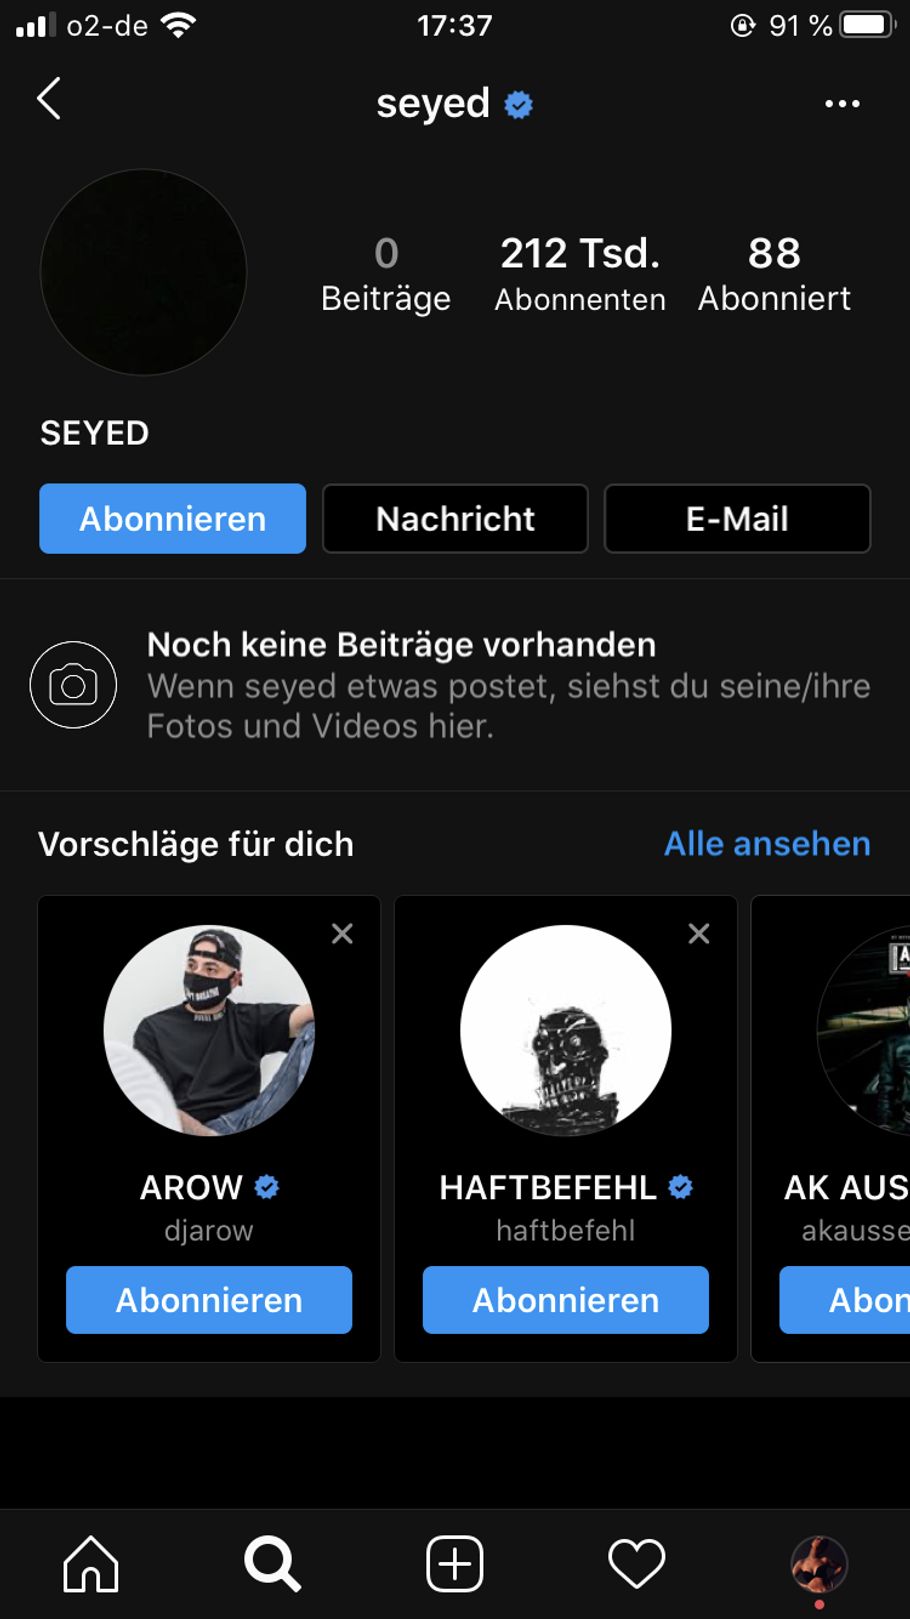The width and height of the screenshot is (910, 1619).
Task: View the 88 Abonniert list
Action: (x=774, y=273)
